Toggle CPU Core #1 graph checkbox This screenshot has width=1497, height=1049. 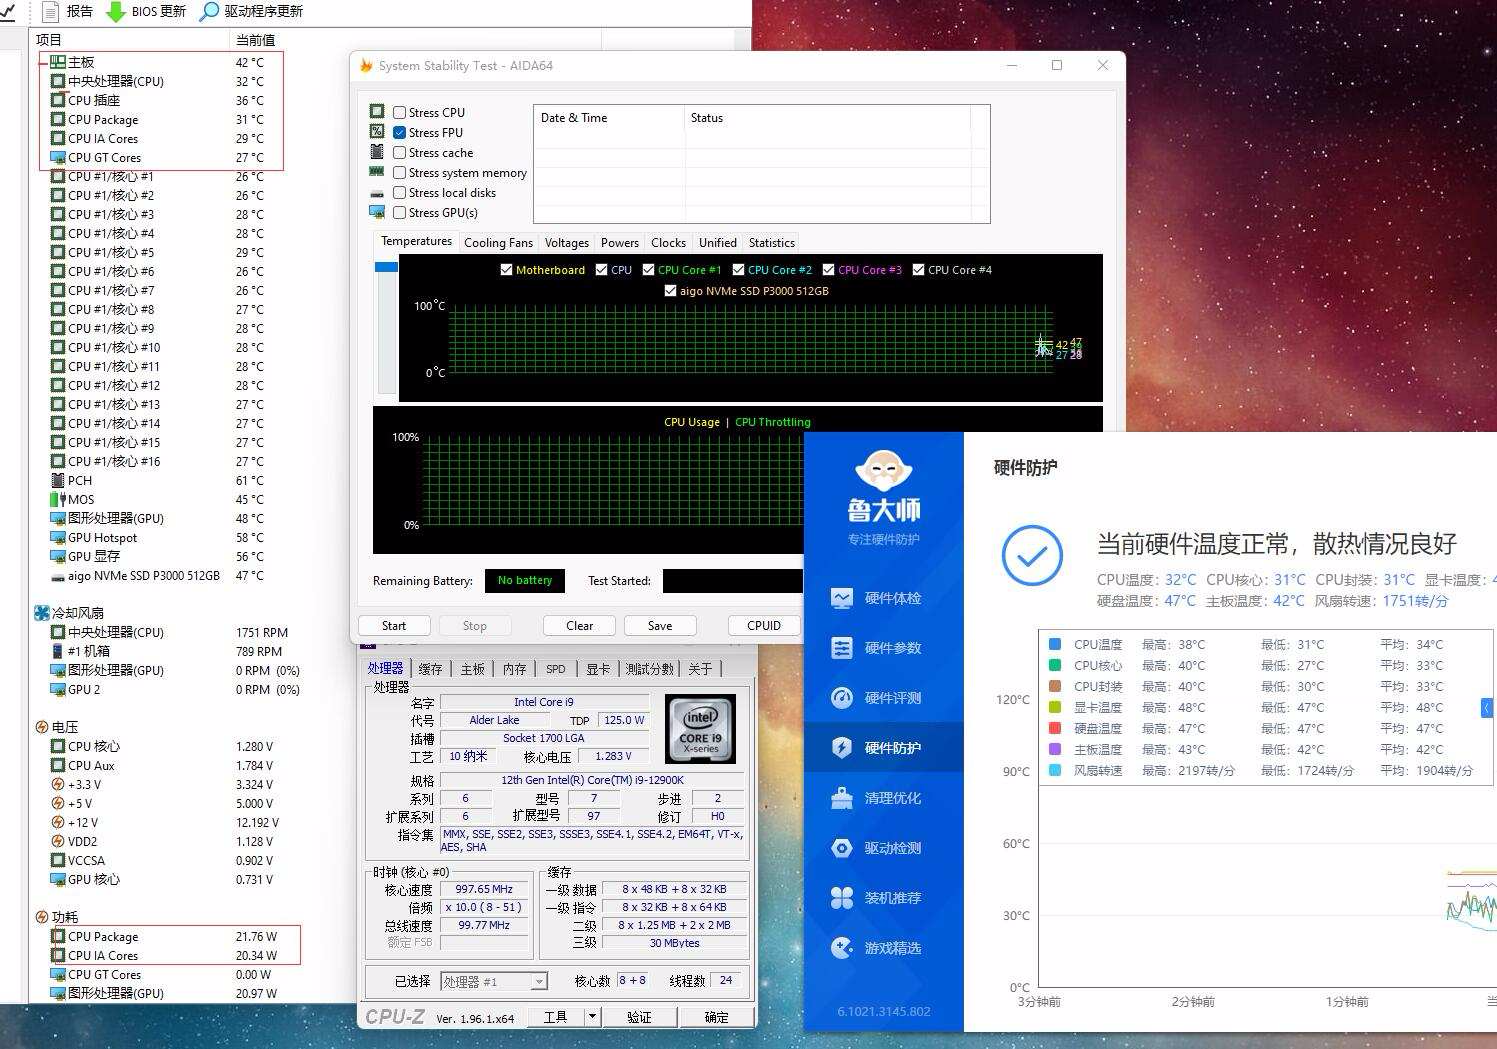[648, 269]
